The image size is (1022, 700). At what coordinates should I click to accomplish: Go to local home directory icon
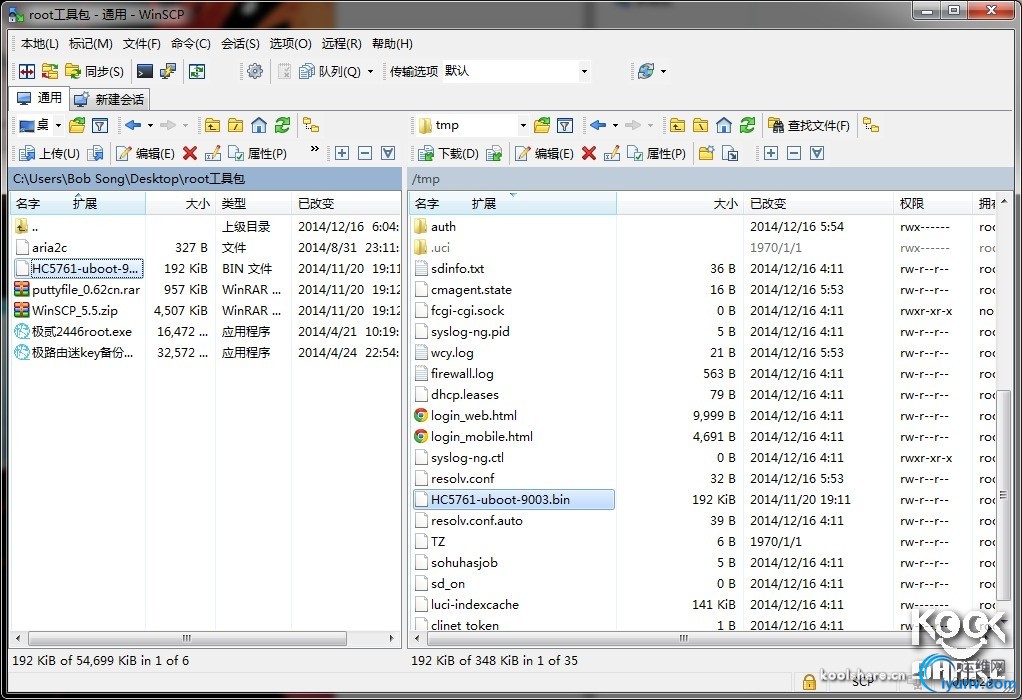pyautogui.click(x=259, y=125)
